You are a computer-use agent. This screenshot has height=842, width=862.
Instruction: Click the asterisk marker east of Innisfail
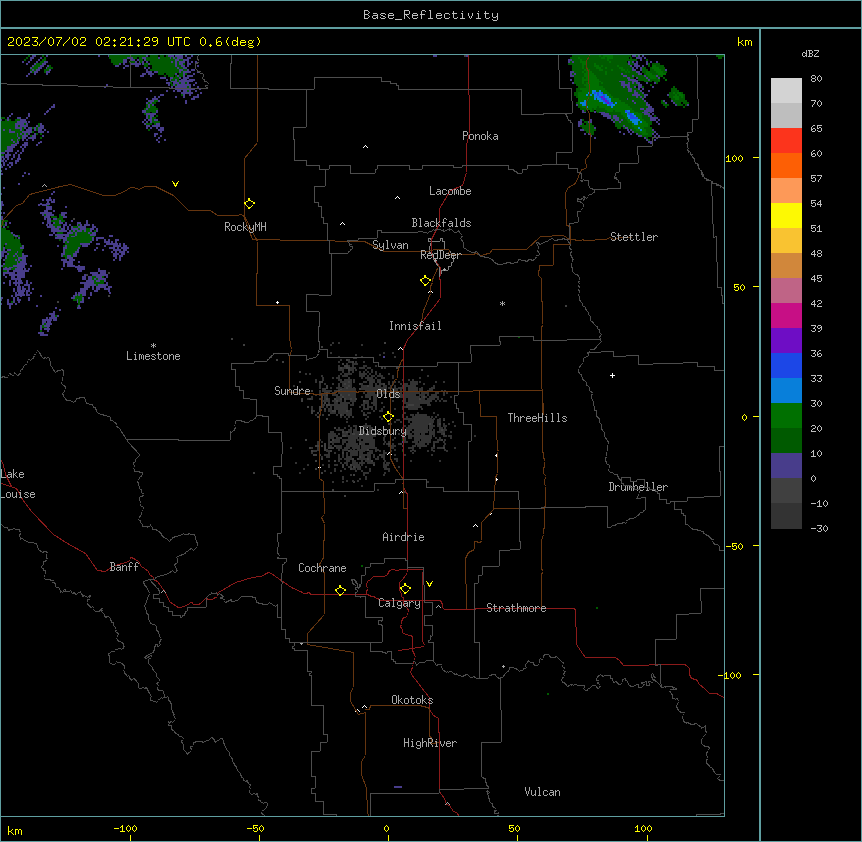point(502,303)
